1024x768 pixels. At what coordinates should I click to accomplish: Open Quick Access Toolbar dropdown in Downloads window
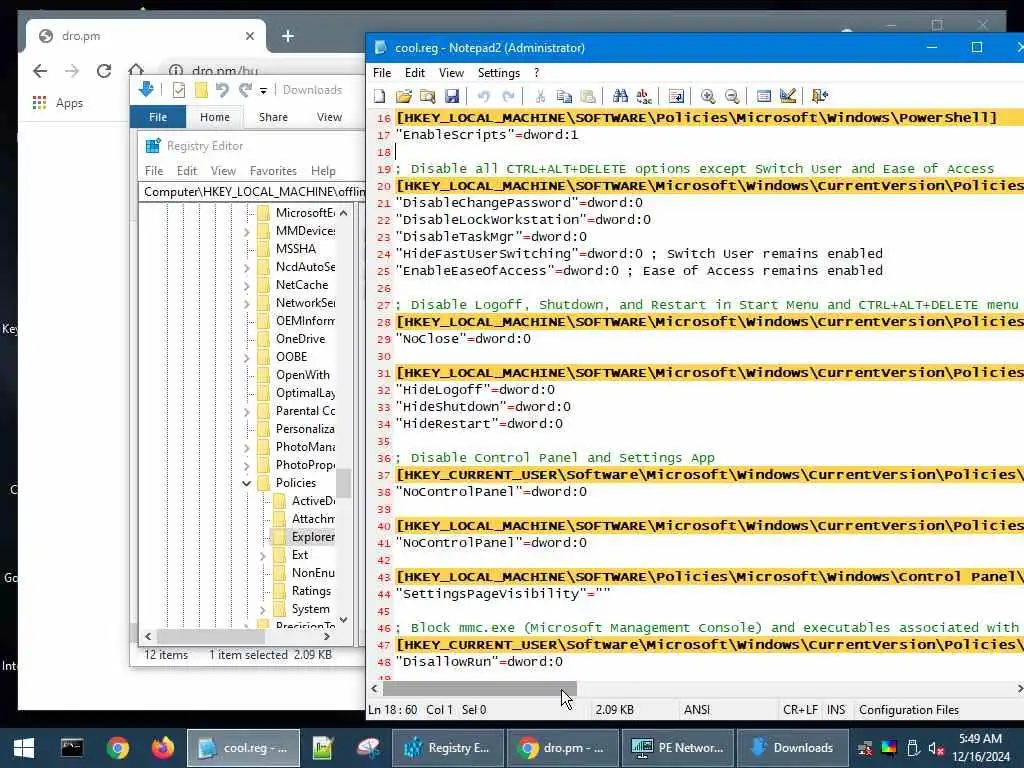point(263,91)
